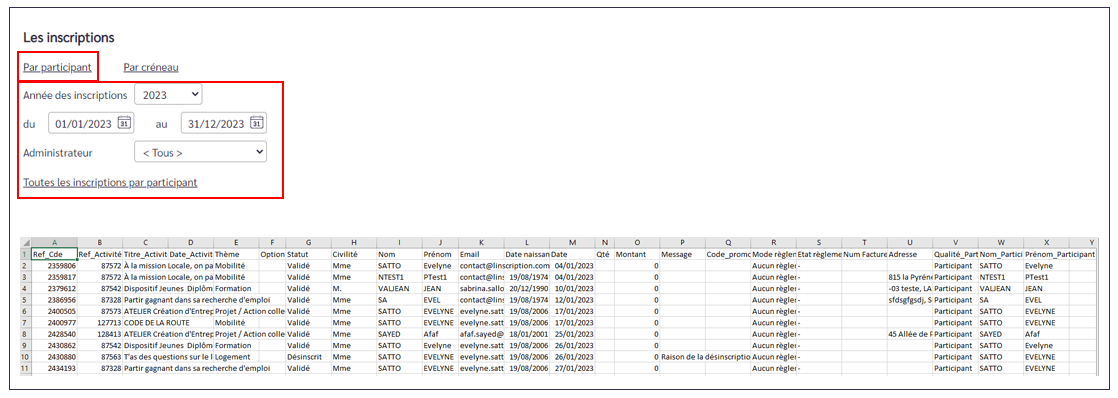Select spreadsheet column header A

click(x=53, y=244)
